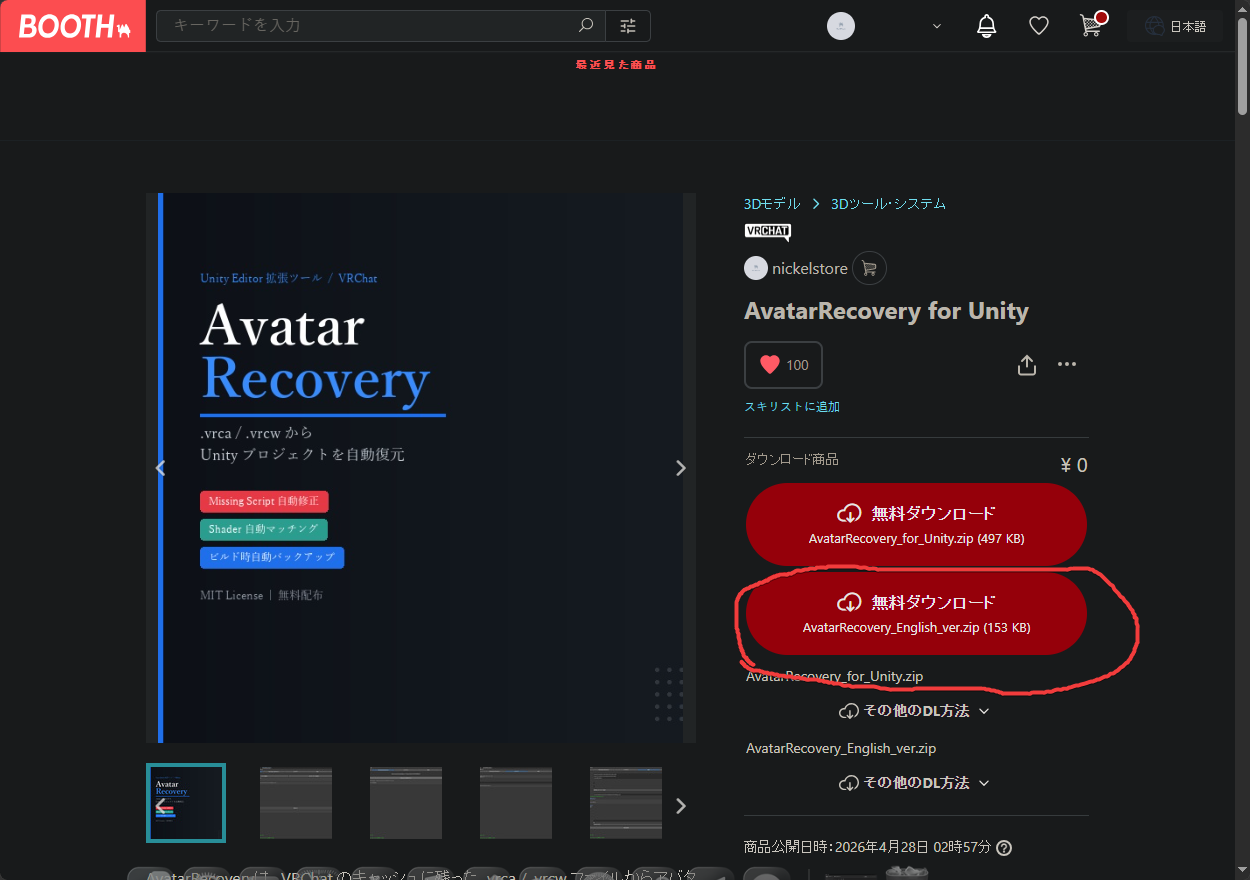Advance thumbnail strip to next
Image resolution: width=1250 pixels, height=880 pixels.
coord(681,805)
